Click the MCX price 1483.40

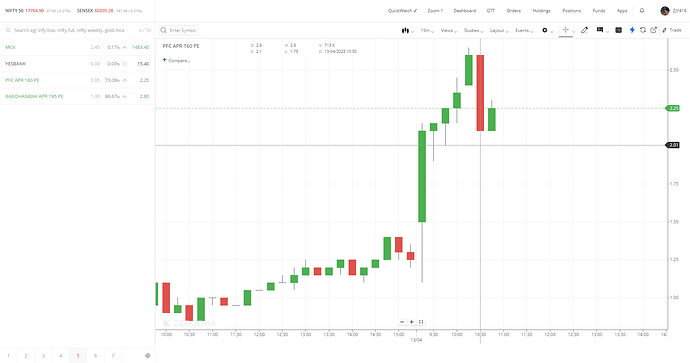coord(140,47)
